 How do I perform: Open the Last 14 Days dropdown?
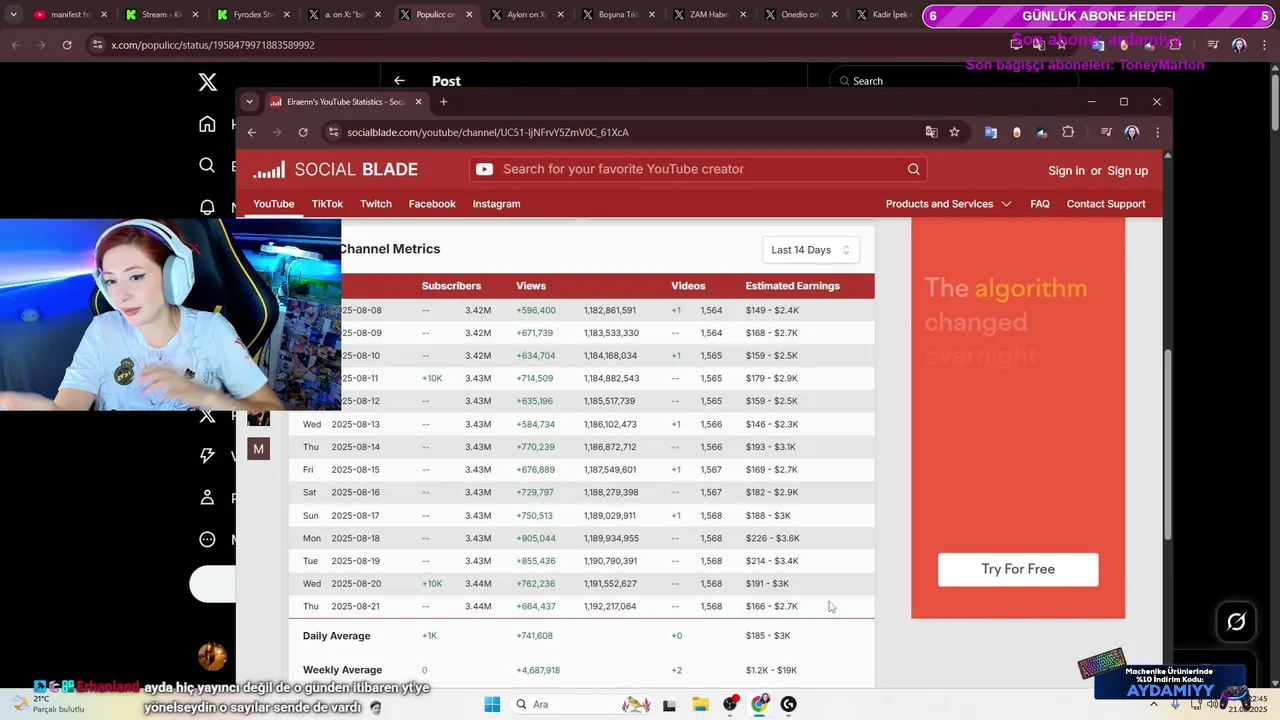810,250
